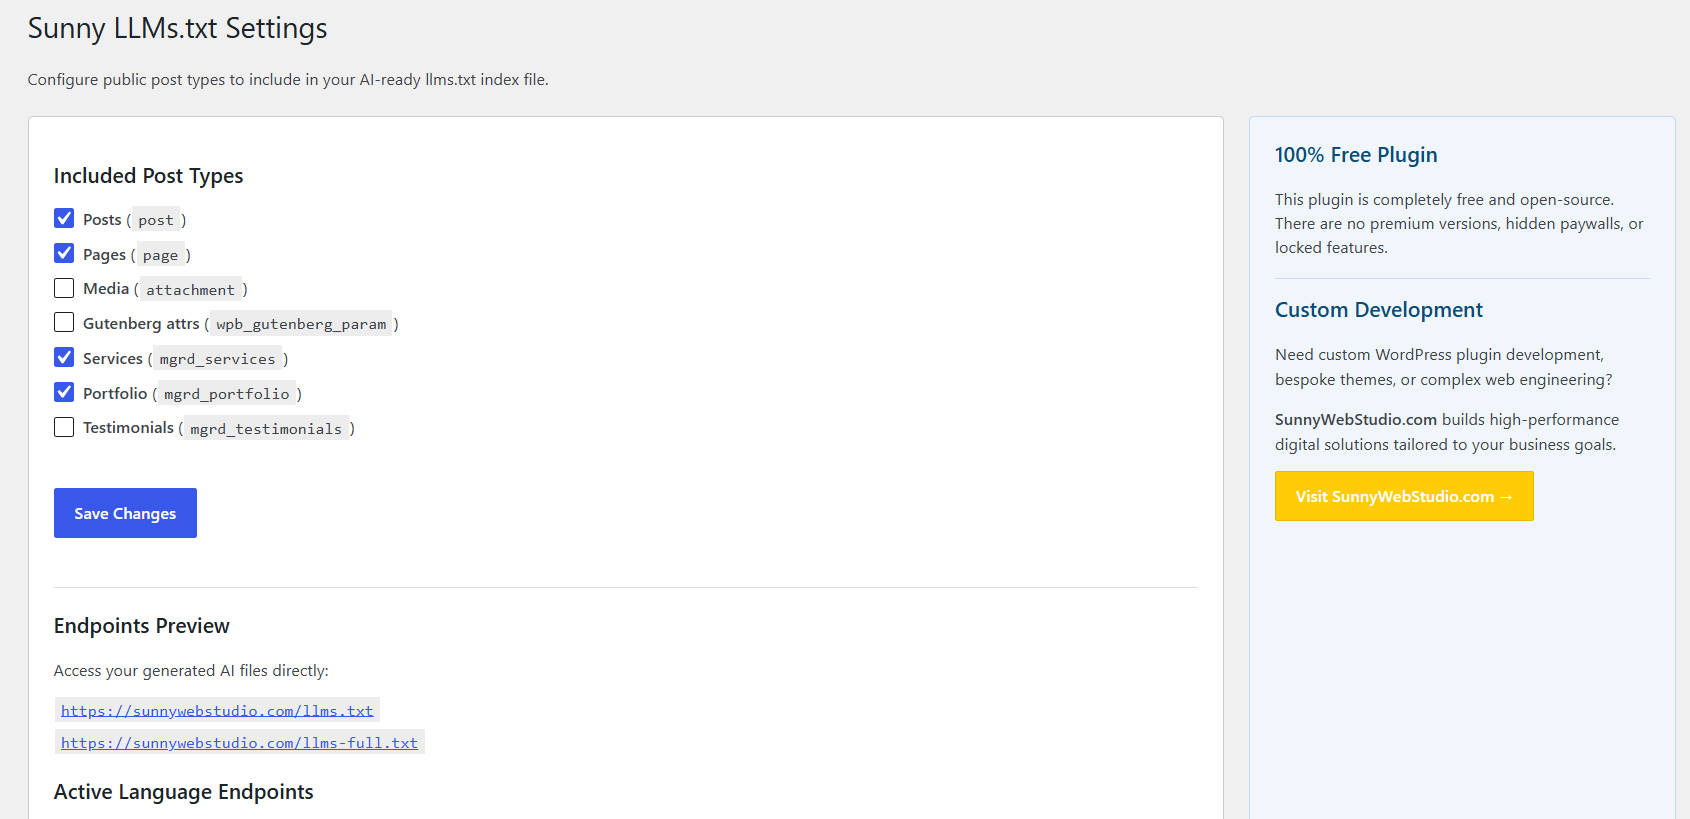
Task: Click the page slug code text
Action: tap(160, 255)
